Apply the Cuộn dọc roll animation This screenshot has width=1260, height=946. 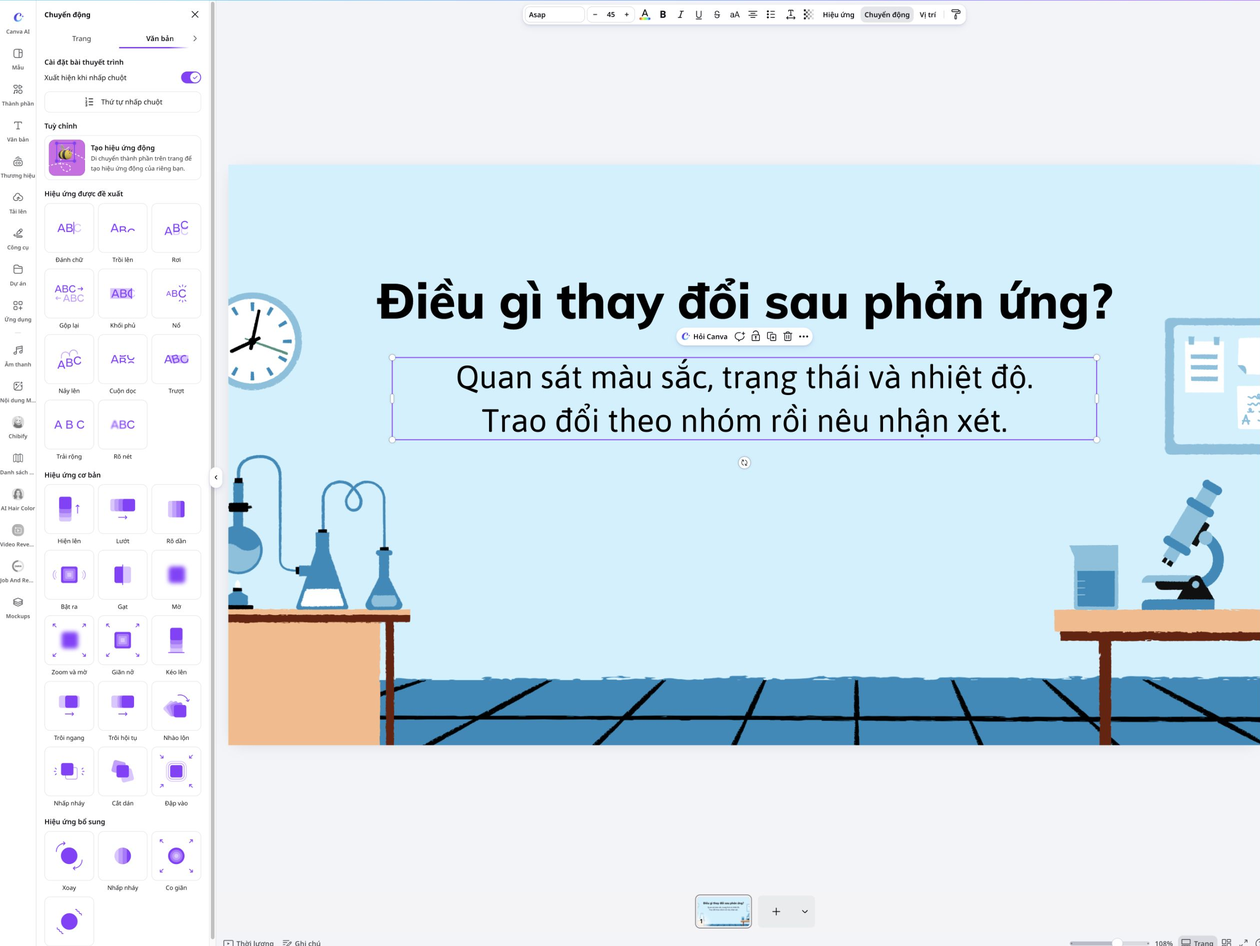pos(123,360)
